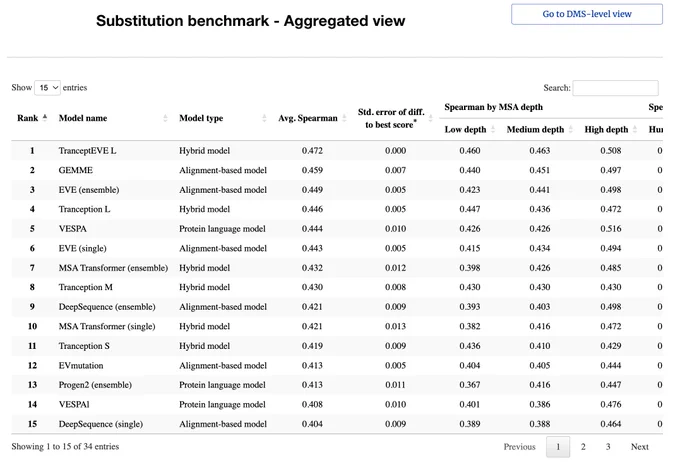Go to page 3 of results
The height and width of the screenshot is (462, 680).
pos(608,446)
